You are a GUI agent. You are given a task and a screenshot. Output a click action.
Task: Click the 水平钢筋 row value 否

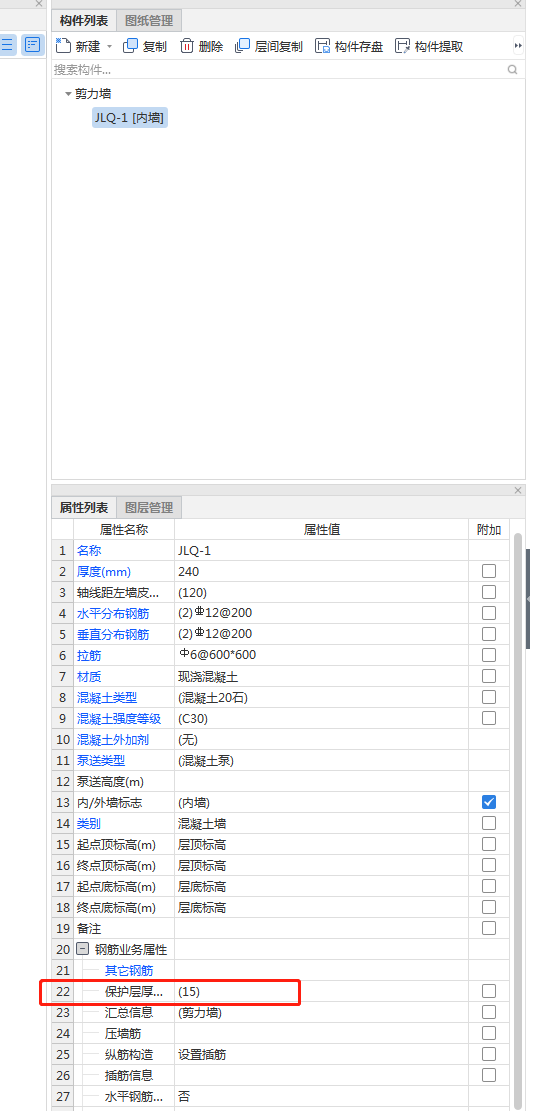(x=183, y=1096)
